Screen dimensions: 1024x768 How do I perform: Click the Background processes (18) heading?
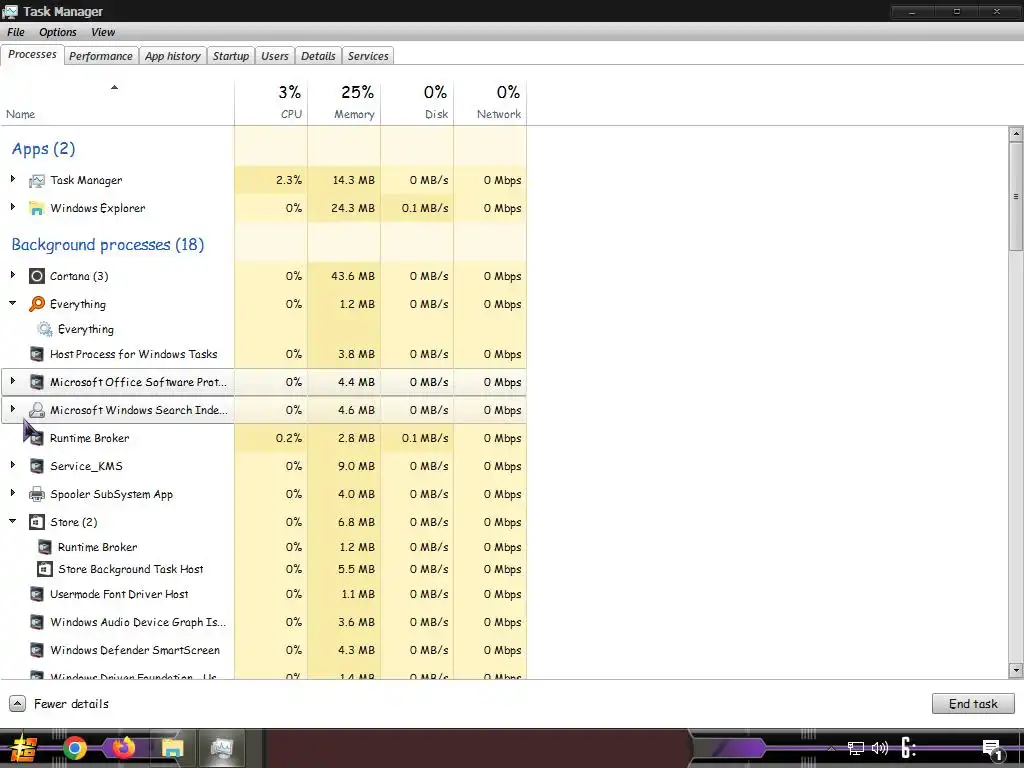(108, 245)
